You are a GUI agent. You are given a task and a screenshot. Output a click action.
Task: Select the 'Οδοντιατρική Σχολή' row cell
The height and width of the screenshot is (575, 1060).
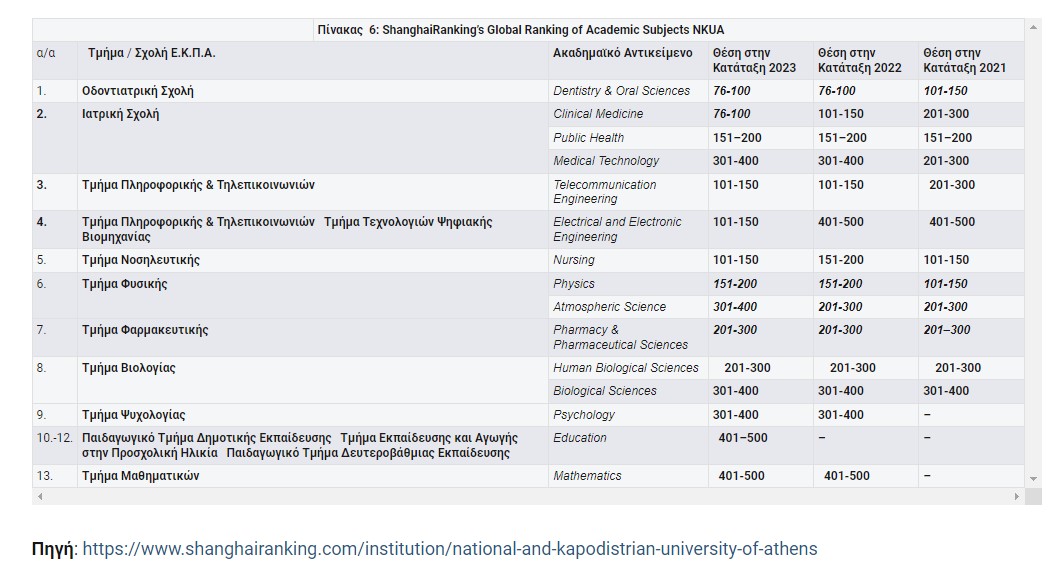point(138,91)
